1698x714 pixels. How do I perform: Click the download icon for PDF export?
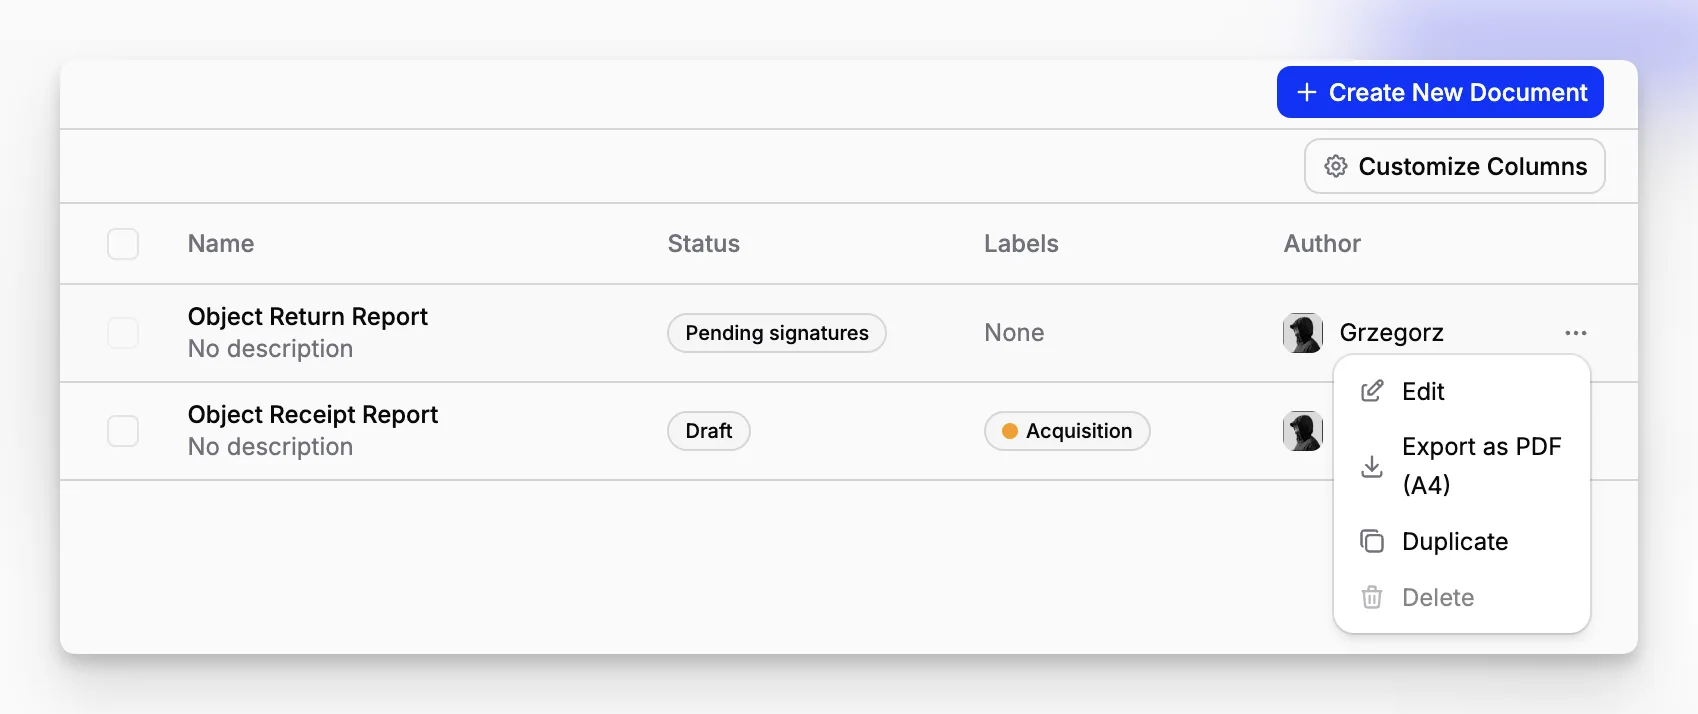(x=1372, y=466)
